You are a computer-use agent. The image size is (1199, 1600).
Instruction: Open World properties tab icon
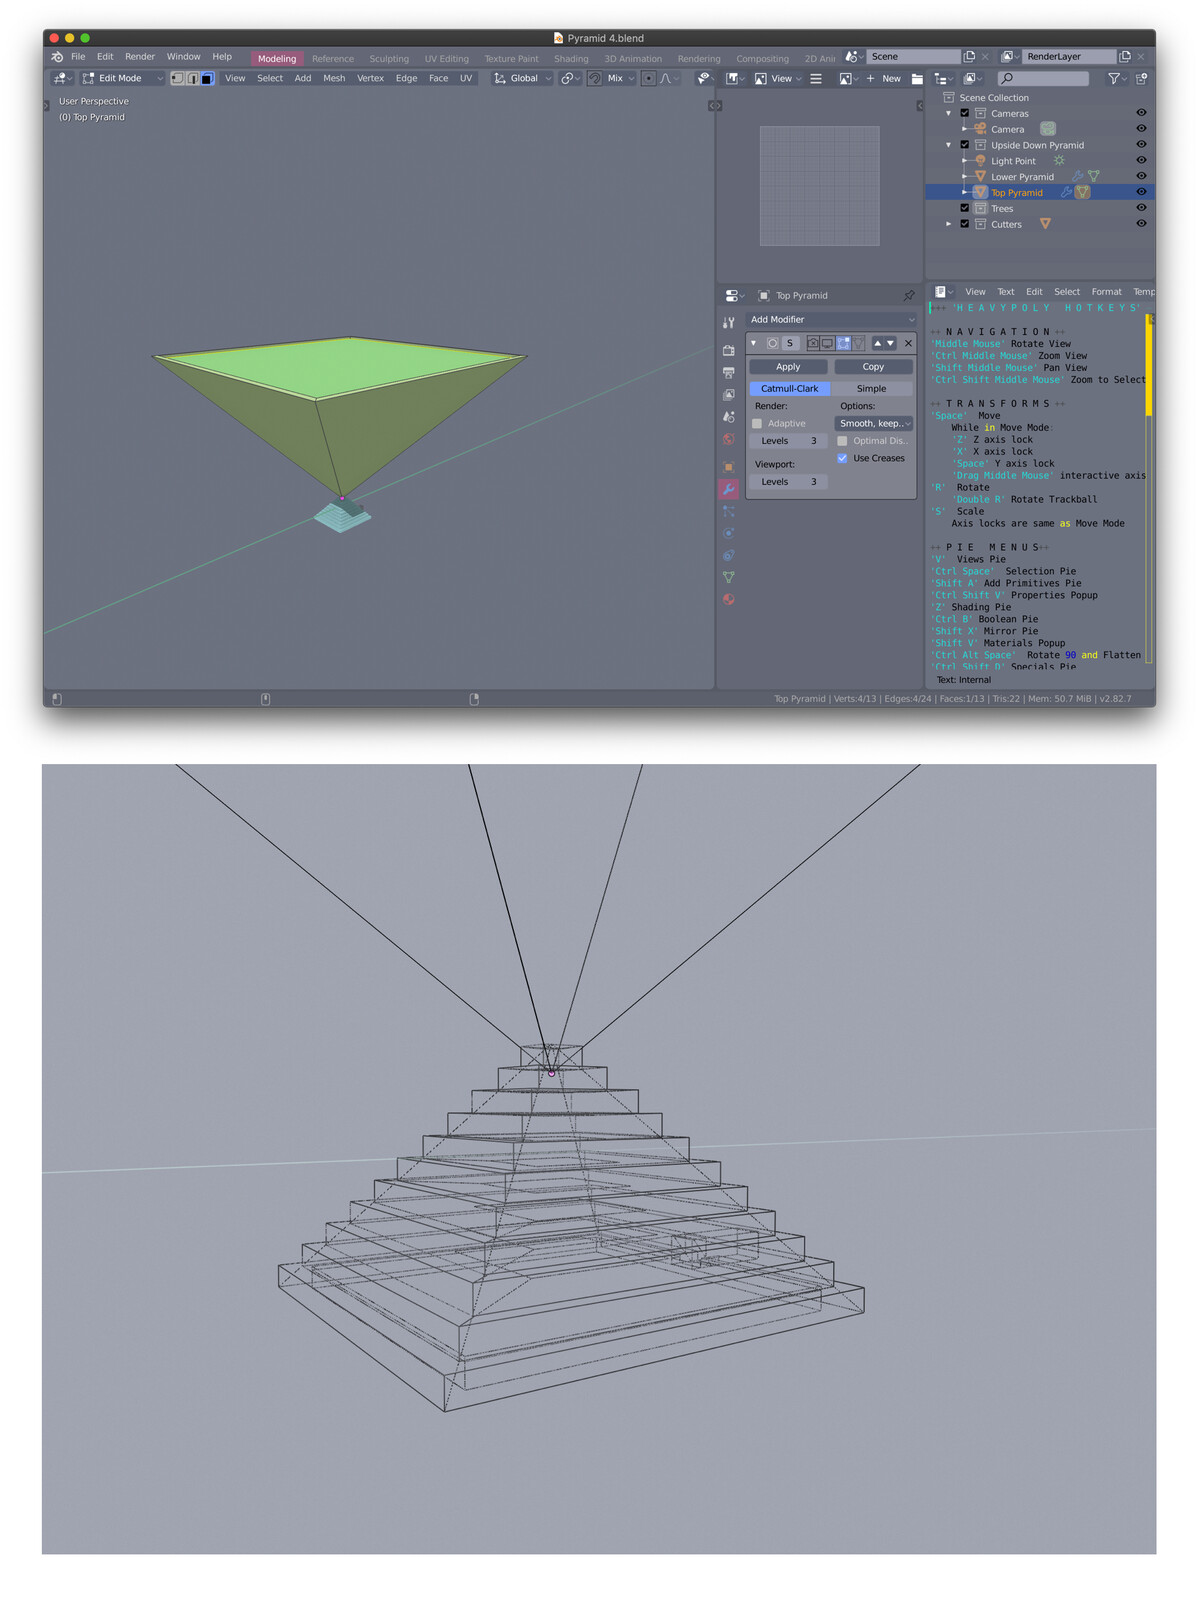click(x=728, y=439)
